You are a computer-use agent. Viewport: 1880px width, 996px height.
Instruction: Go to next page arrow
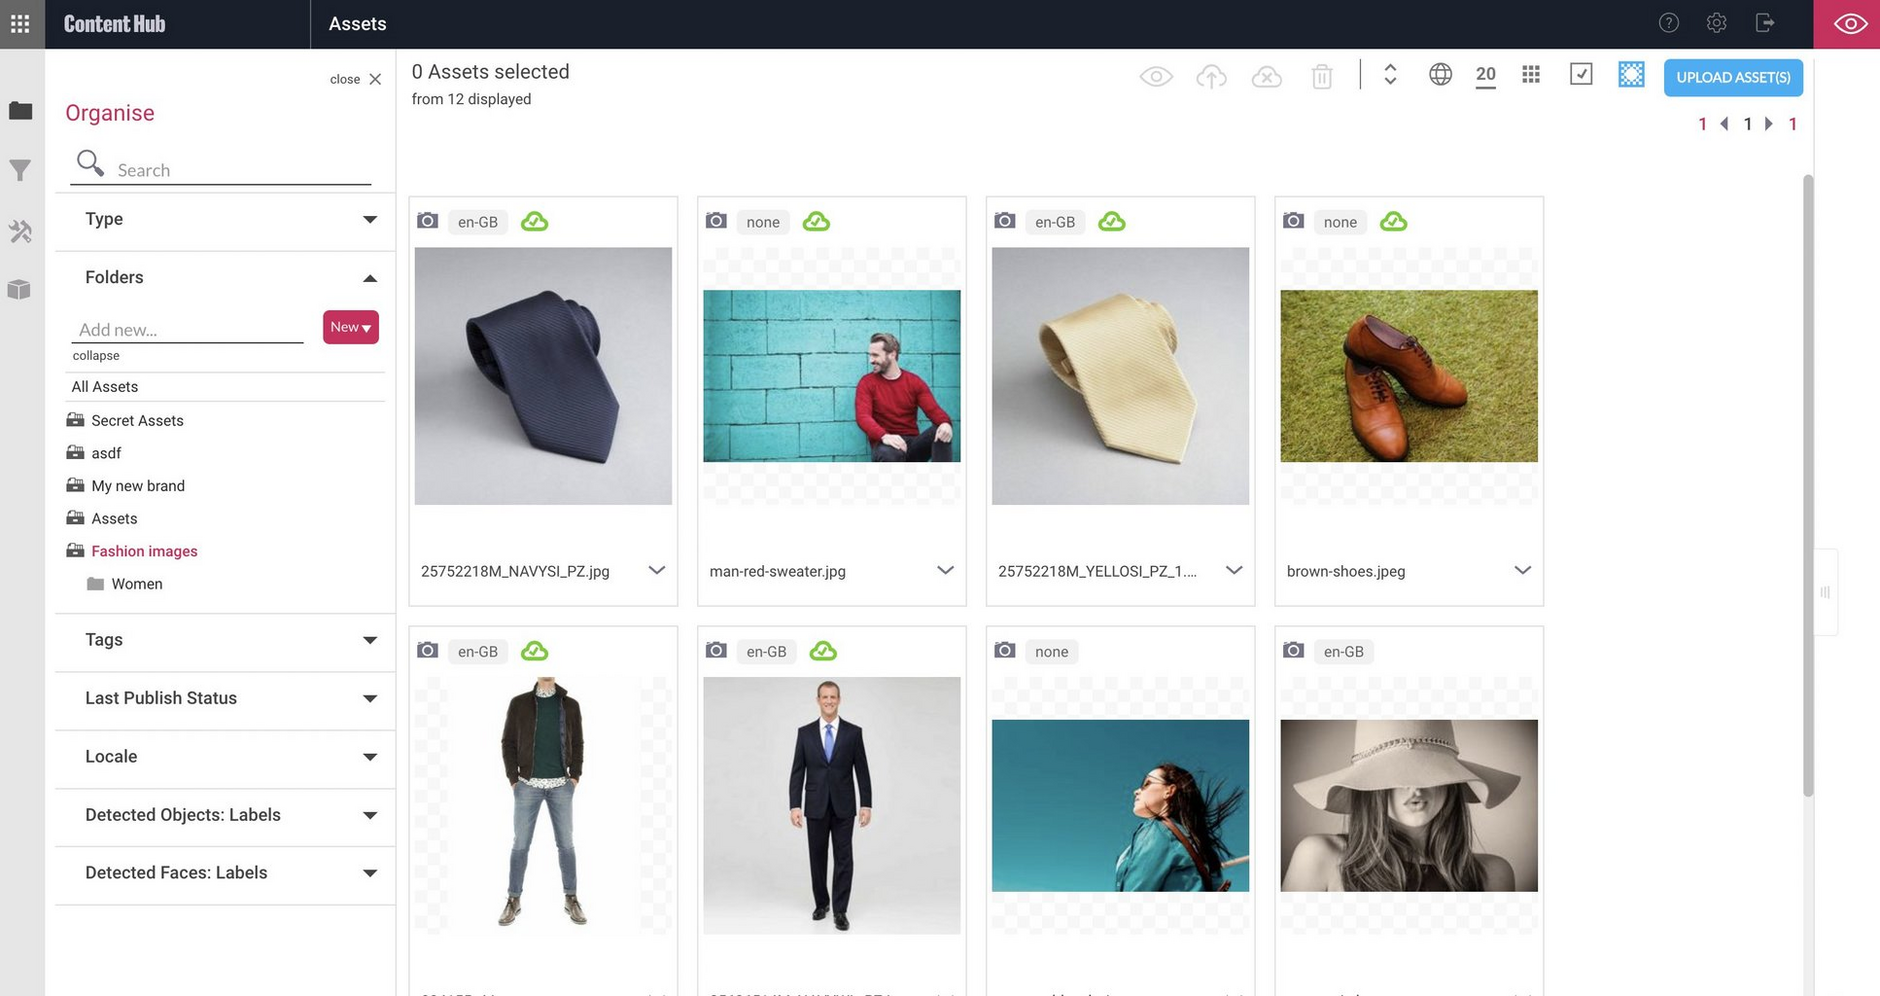pos(1769,124)
